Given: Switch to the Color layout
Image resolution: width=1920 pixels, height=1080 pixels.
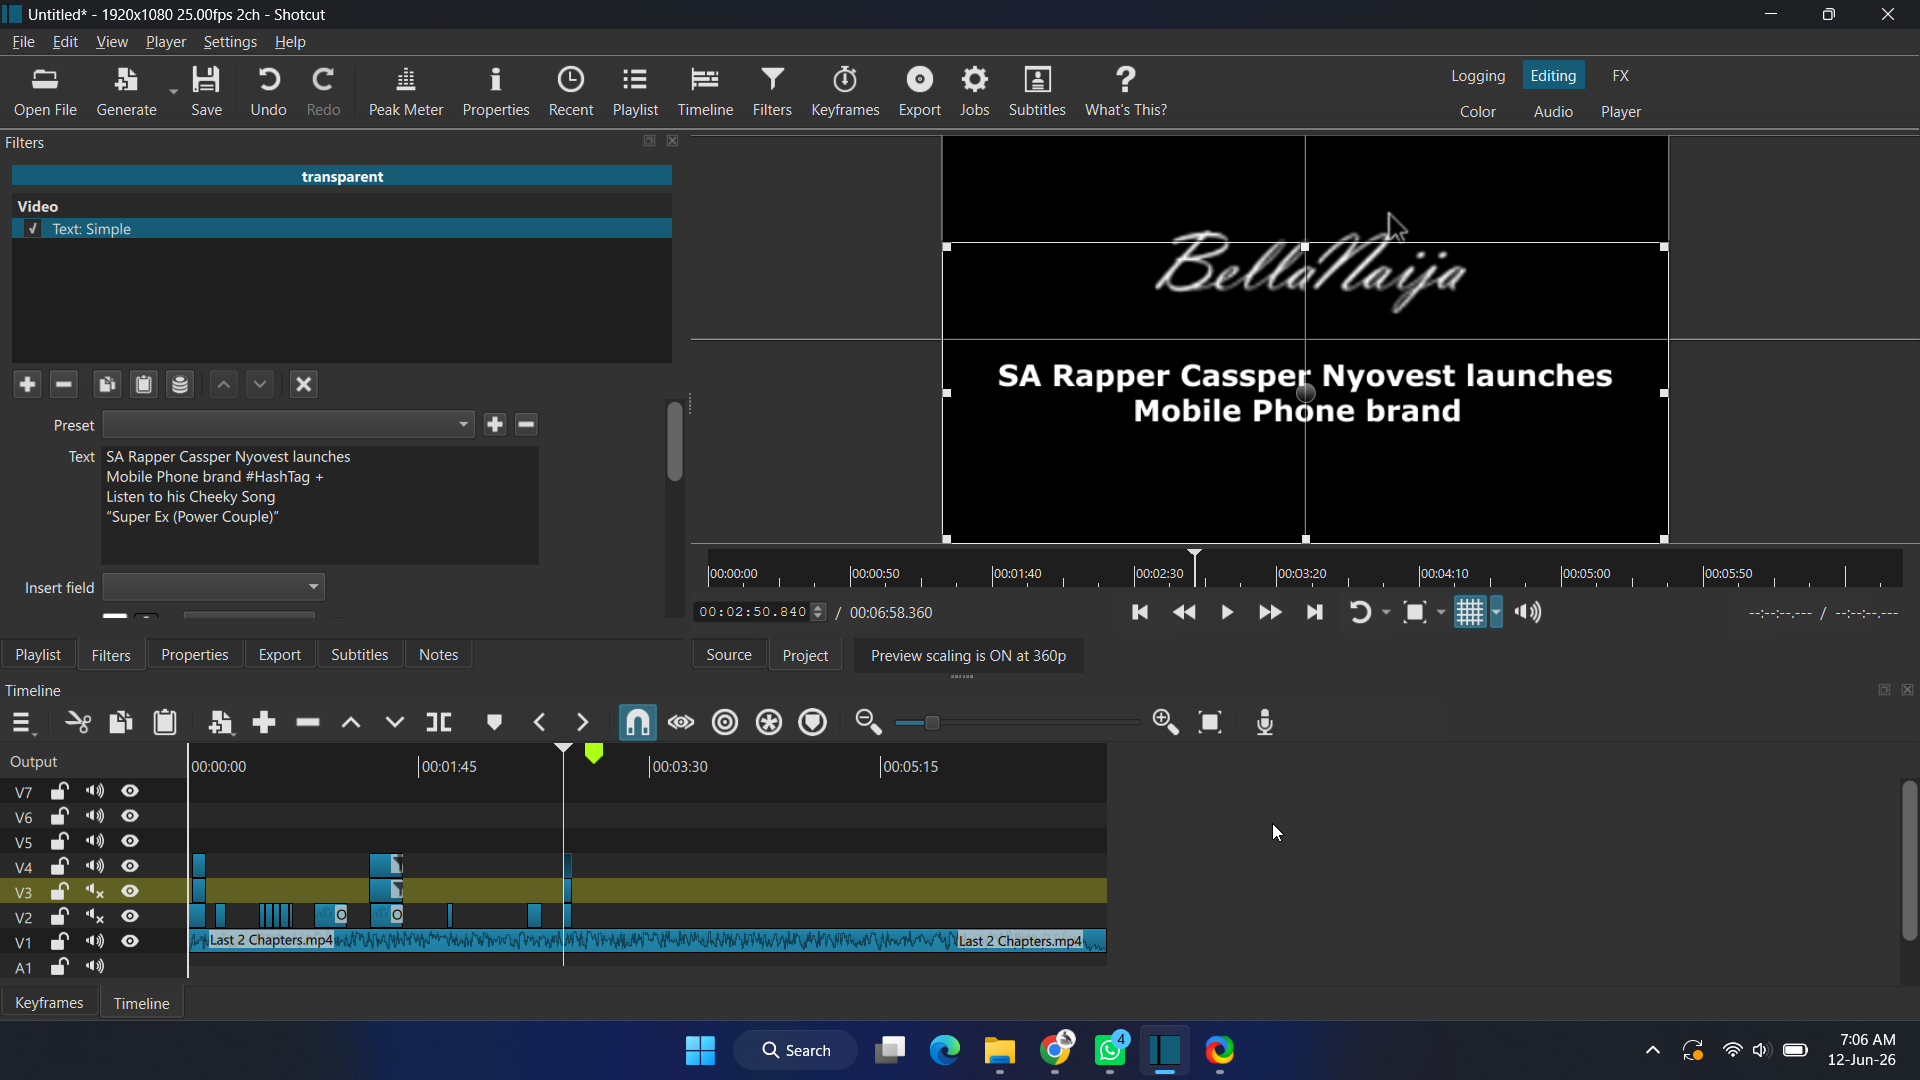Looking at the screenshot, I should click(x=1478, y=112).
